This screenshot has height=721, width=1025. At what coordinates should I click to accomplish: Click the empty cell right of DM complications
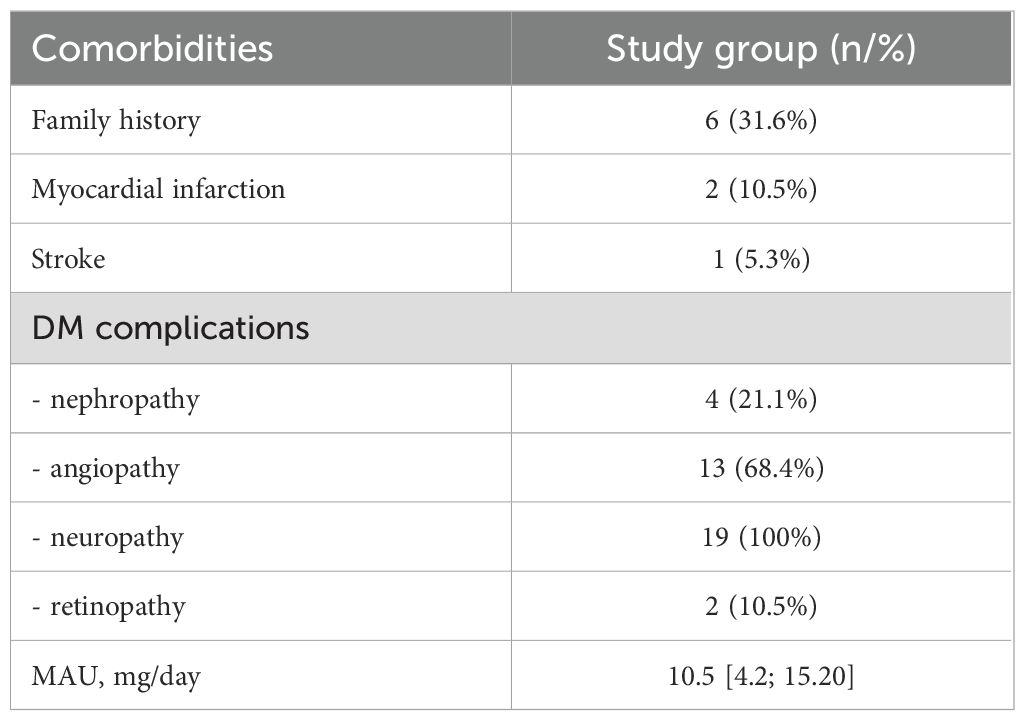[761, 329]
